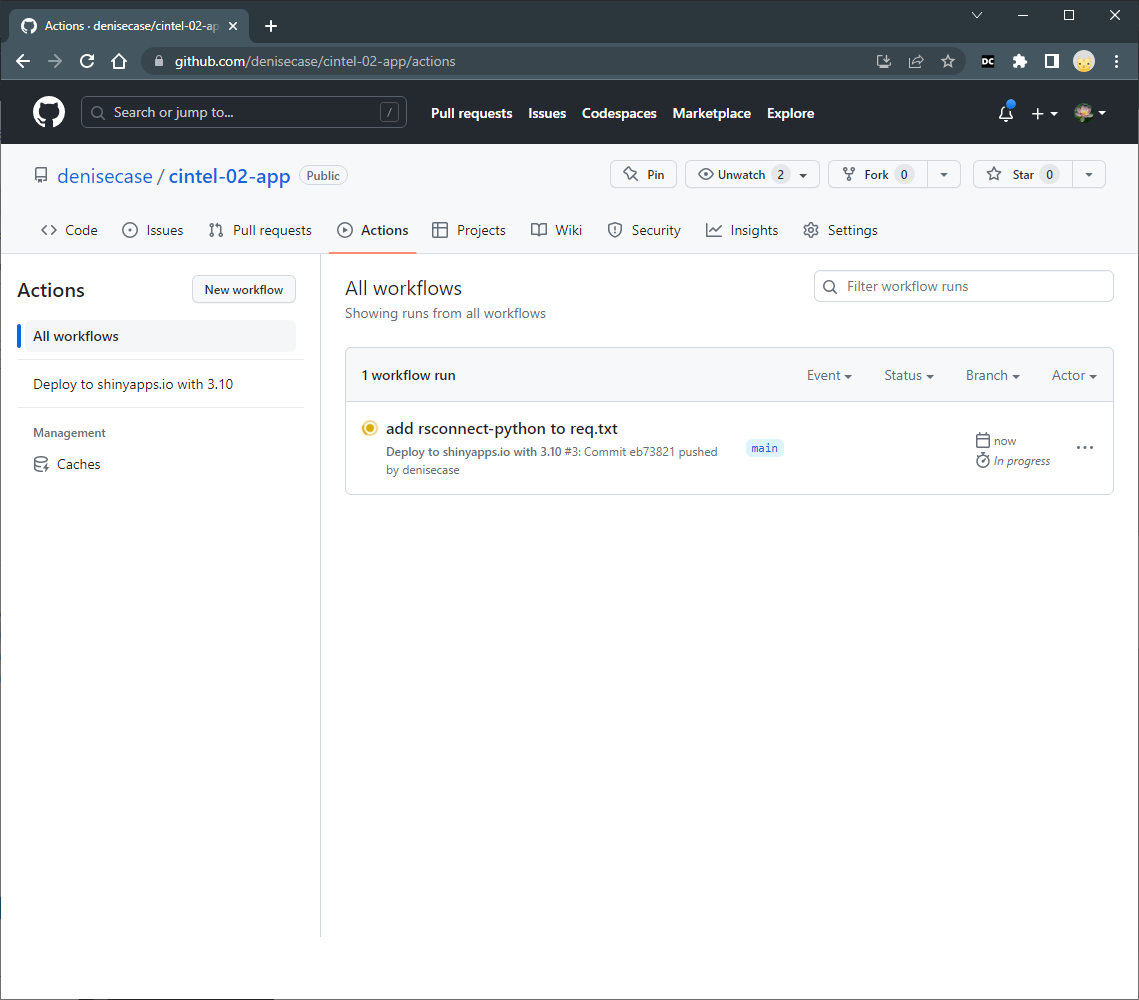This screenshot has height=1000, width=1139.
Task: Click the tab search chevron
Action: point(977,15)
